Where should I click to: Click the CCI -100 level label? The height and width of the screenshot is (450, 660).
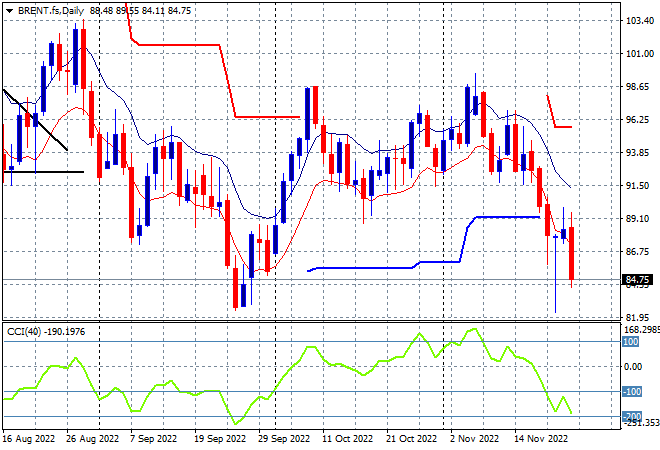pyautogui.click(x=632, y=391)
